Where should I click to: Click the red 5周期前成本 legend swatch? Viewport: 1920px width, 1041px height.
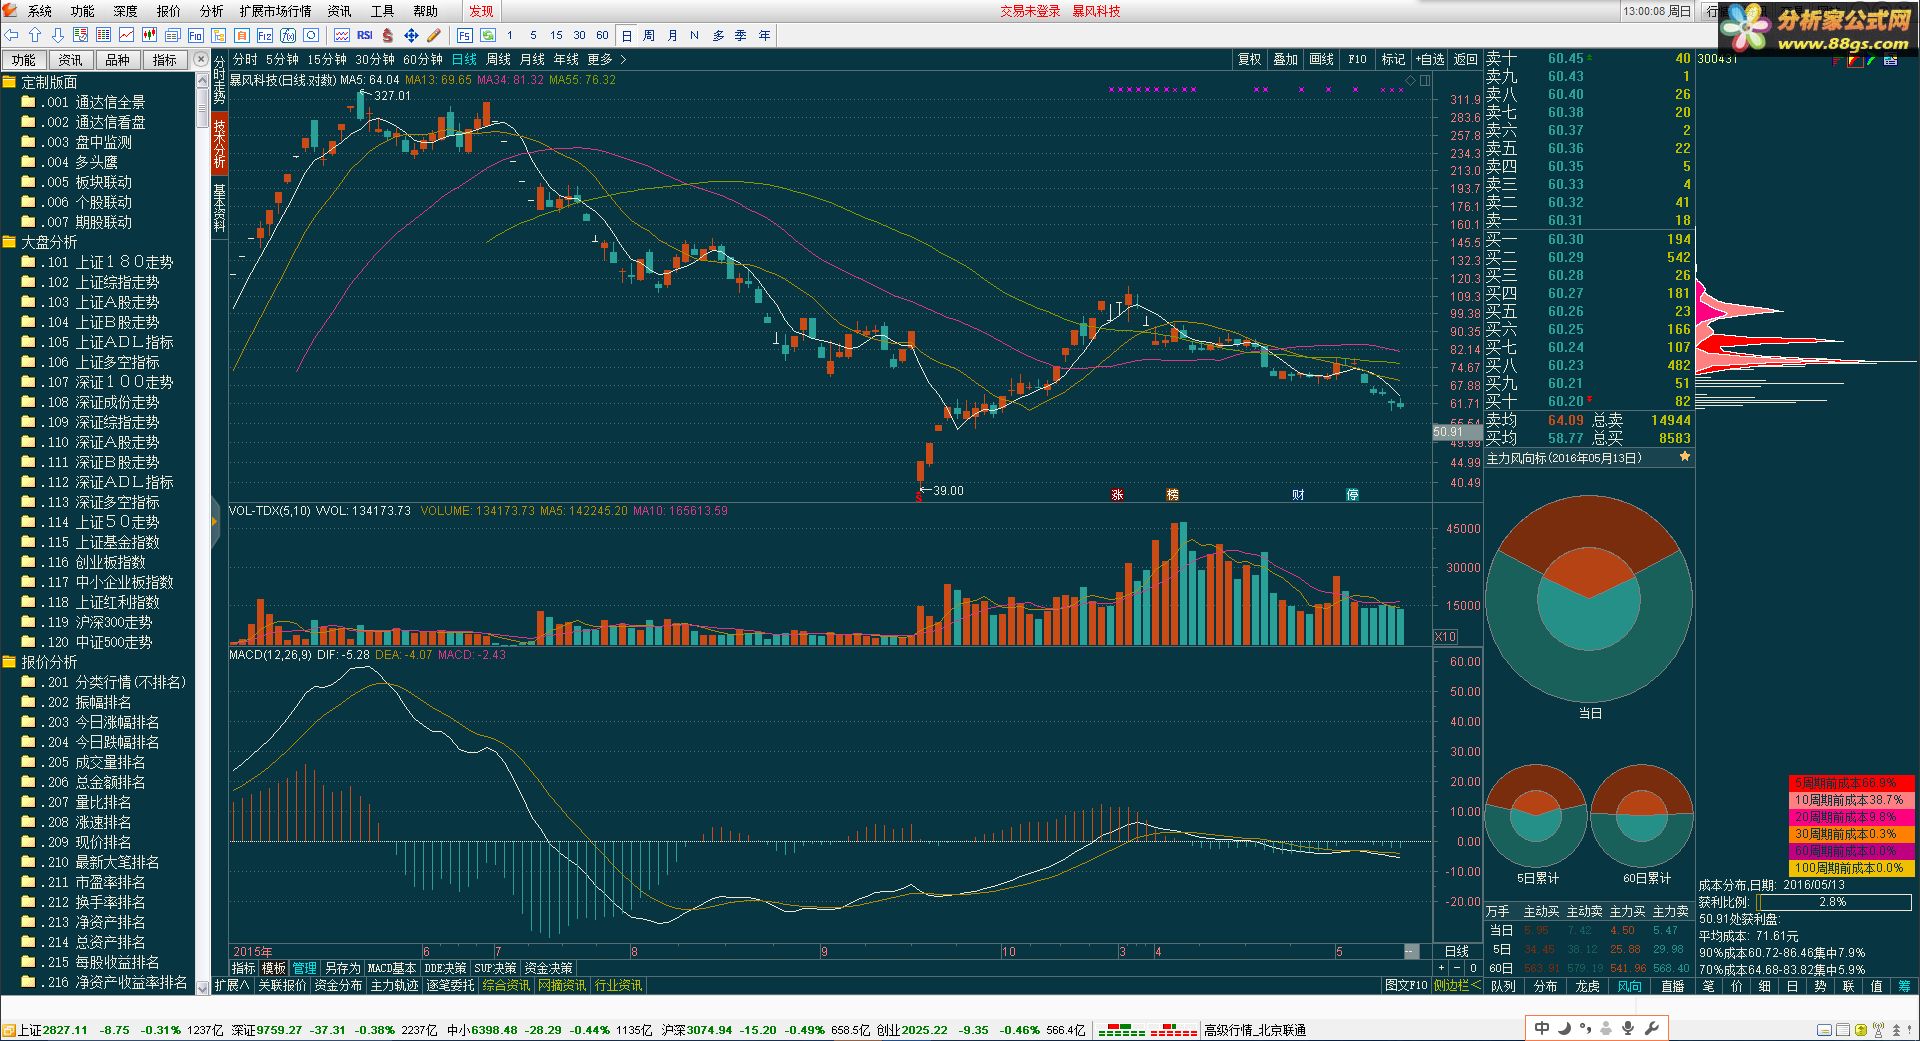coord(1852,783)
